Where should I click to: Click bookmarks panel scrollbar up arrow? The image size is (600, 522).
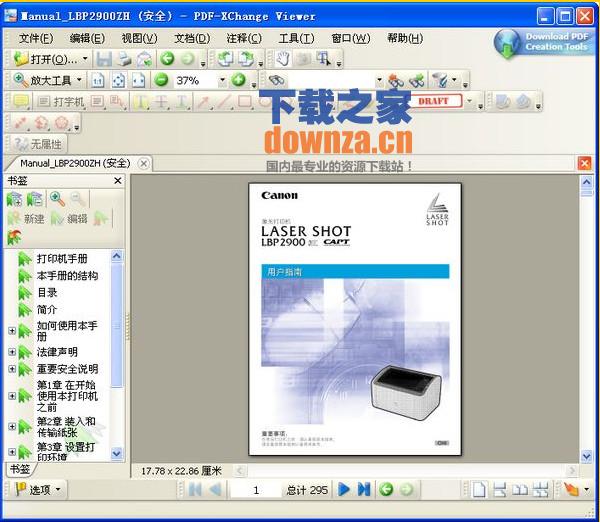pos(117,256)
